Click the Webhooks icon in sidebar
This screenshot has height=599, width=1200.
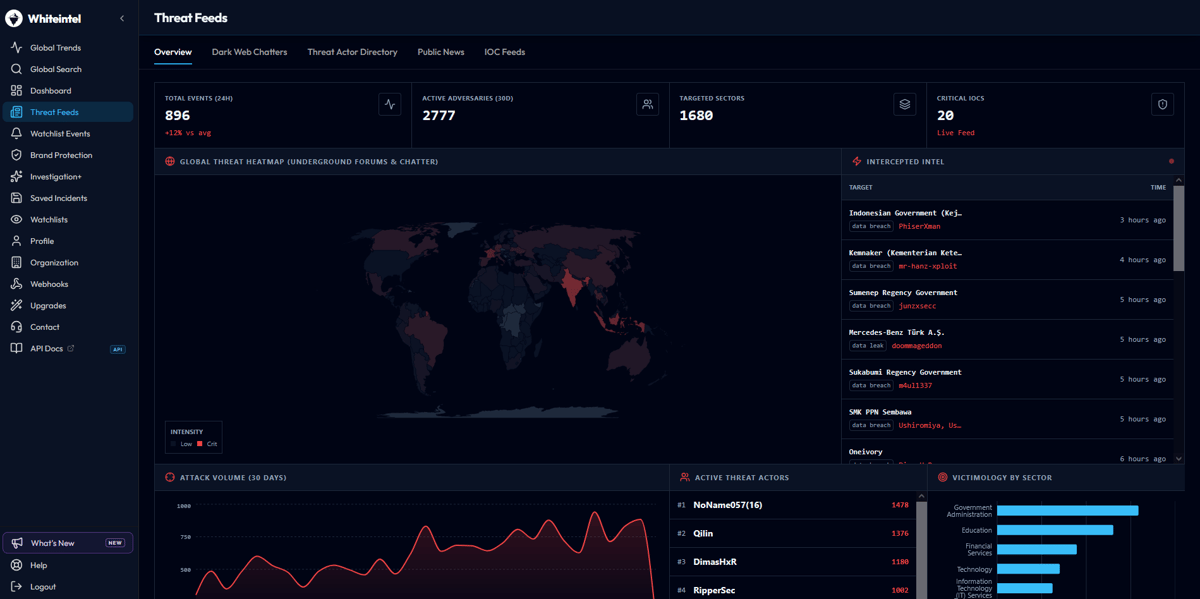pos(16,284)
